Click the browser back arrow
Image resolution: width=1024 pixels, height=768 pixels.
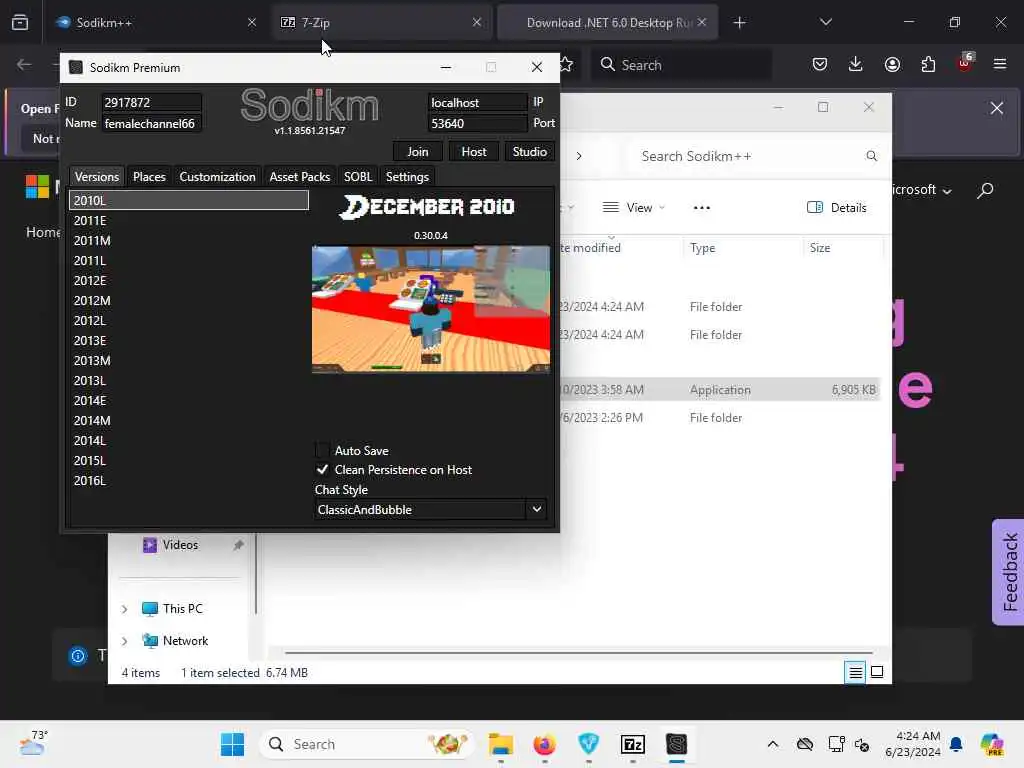pyautogui.click(x=24, y=65)
